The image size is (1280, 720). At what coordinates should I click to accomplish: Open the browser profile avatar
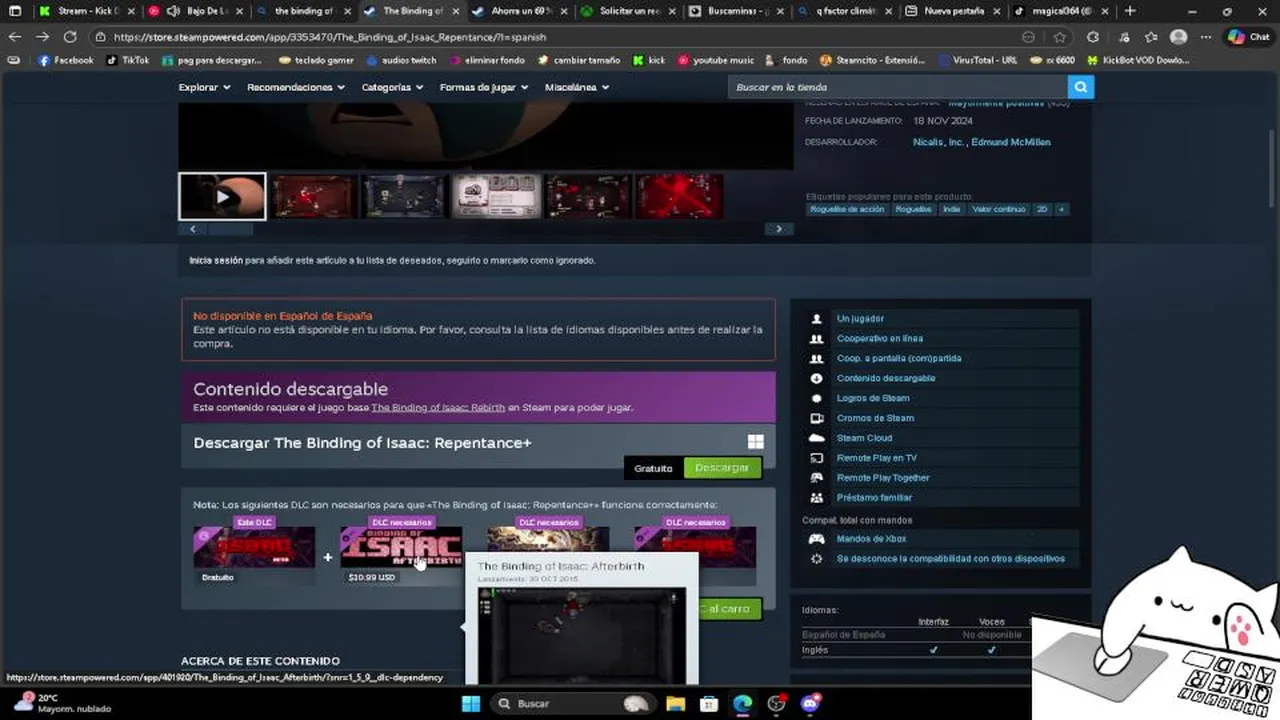pos(1179,37)
